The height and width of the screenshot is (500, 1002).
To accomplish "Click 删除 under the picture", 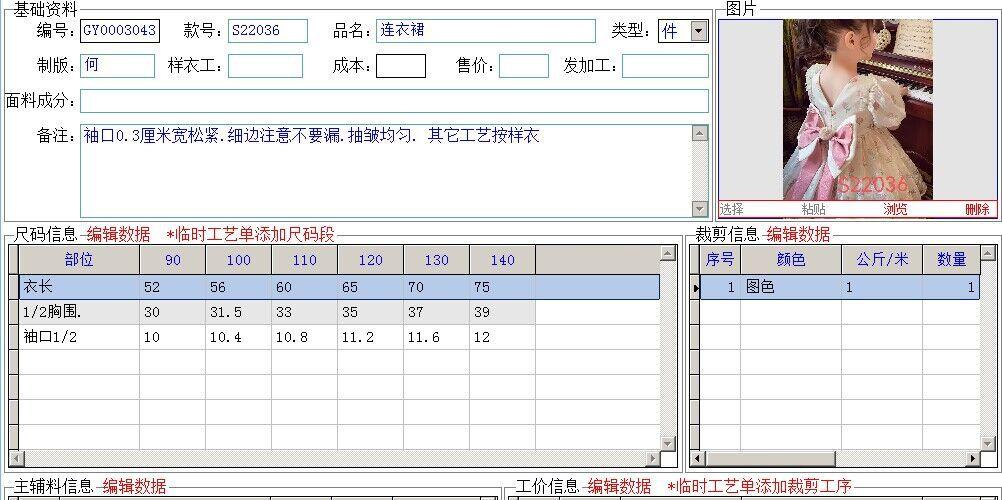I will [977, 209].
